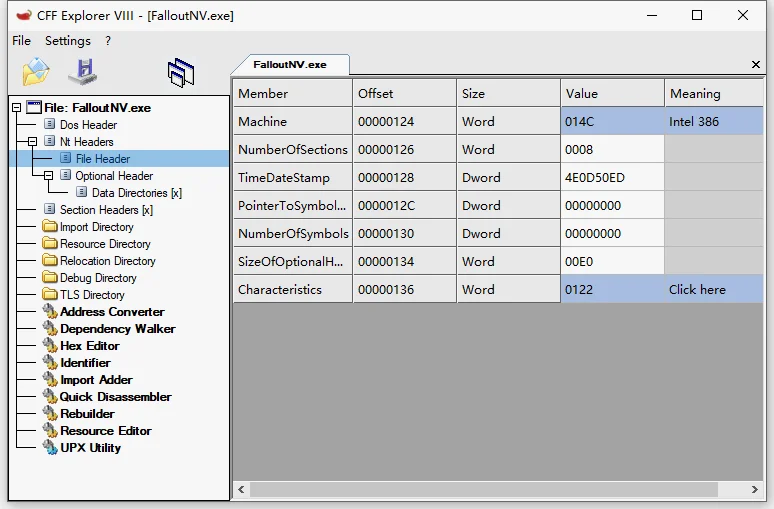Edit the PointerToSymbolTable value cell
774x509 pixels.
[612, 205]
